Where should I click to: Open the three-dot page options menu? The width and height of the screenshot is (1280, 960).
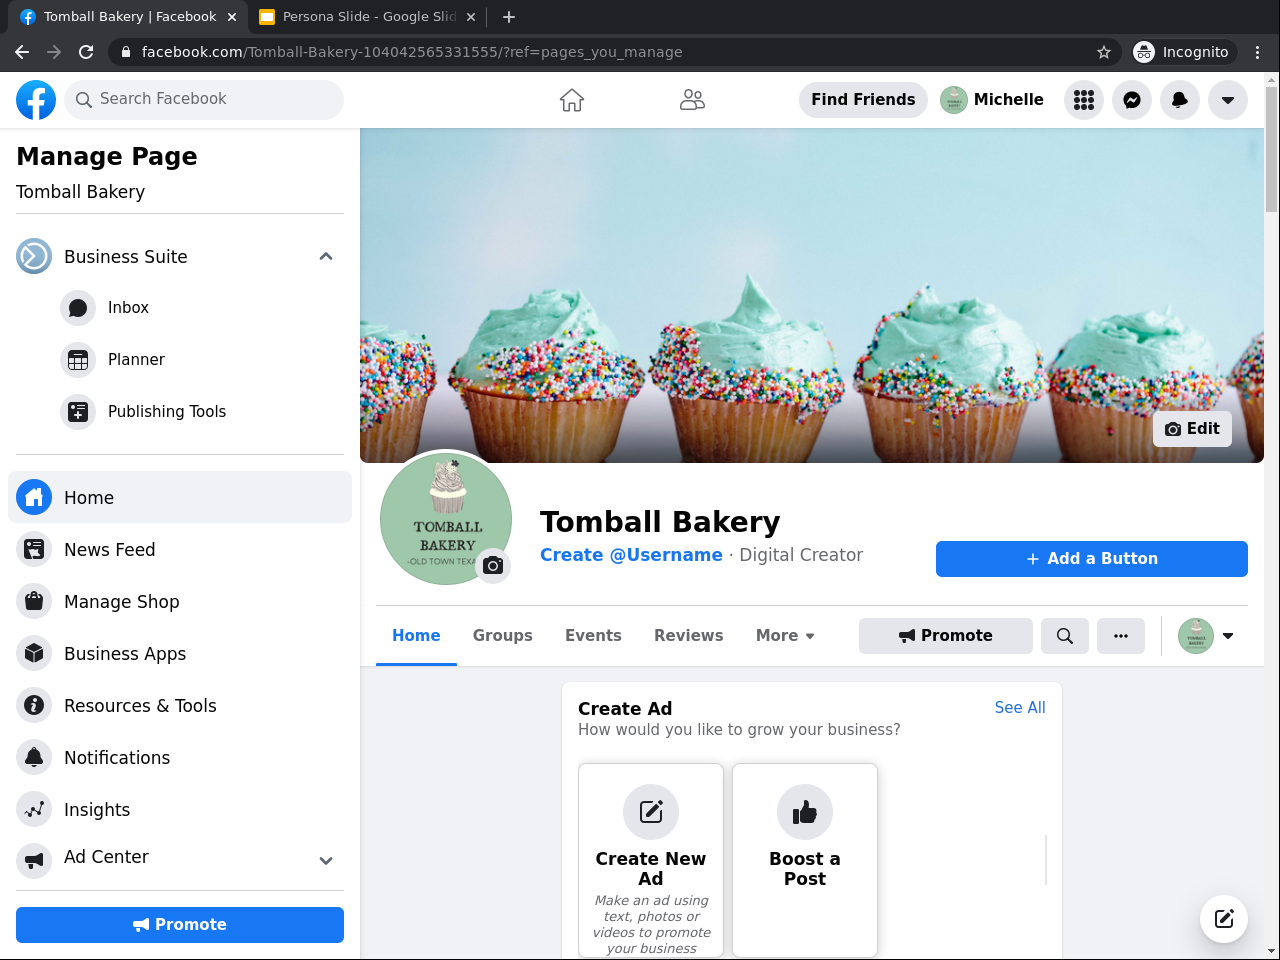click(x=1121, y=636)
